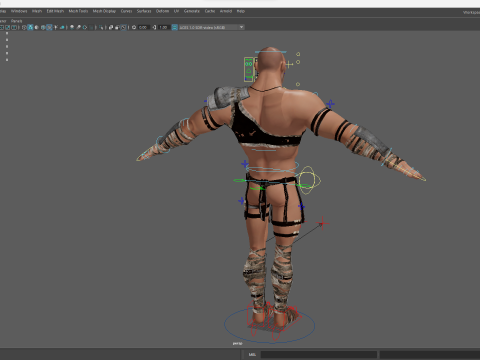480x360 pixels.
Task: Select the blue cross control beside right thigh
Action: pyautogui.click(x=301, y=207)
